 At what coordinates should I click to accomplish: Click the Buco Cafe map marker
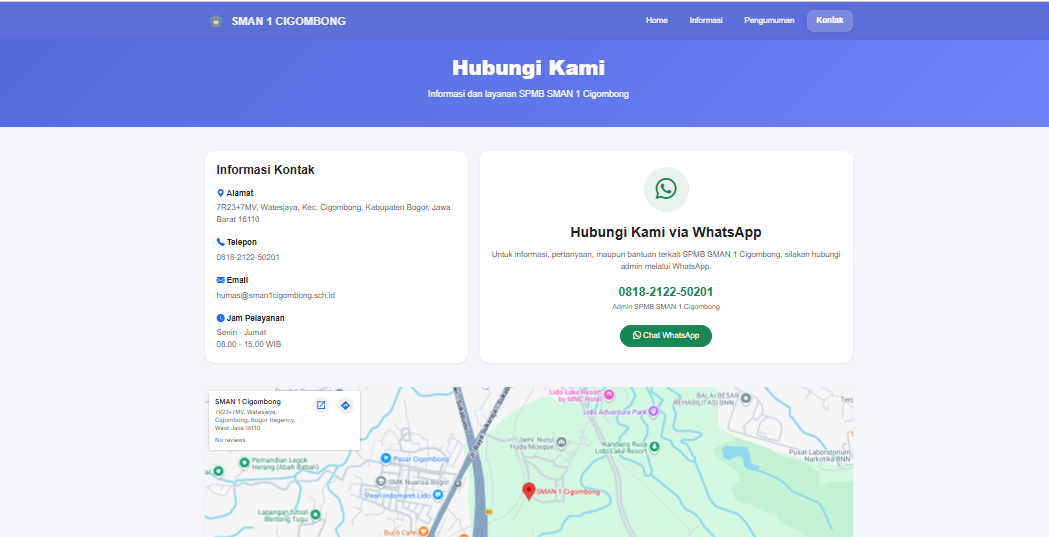423,532
